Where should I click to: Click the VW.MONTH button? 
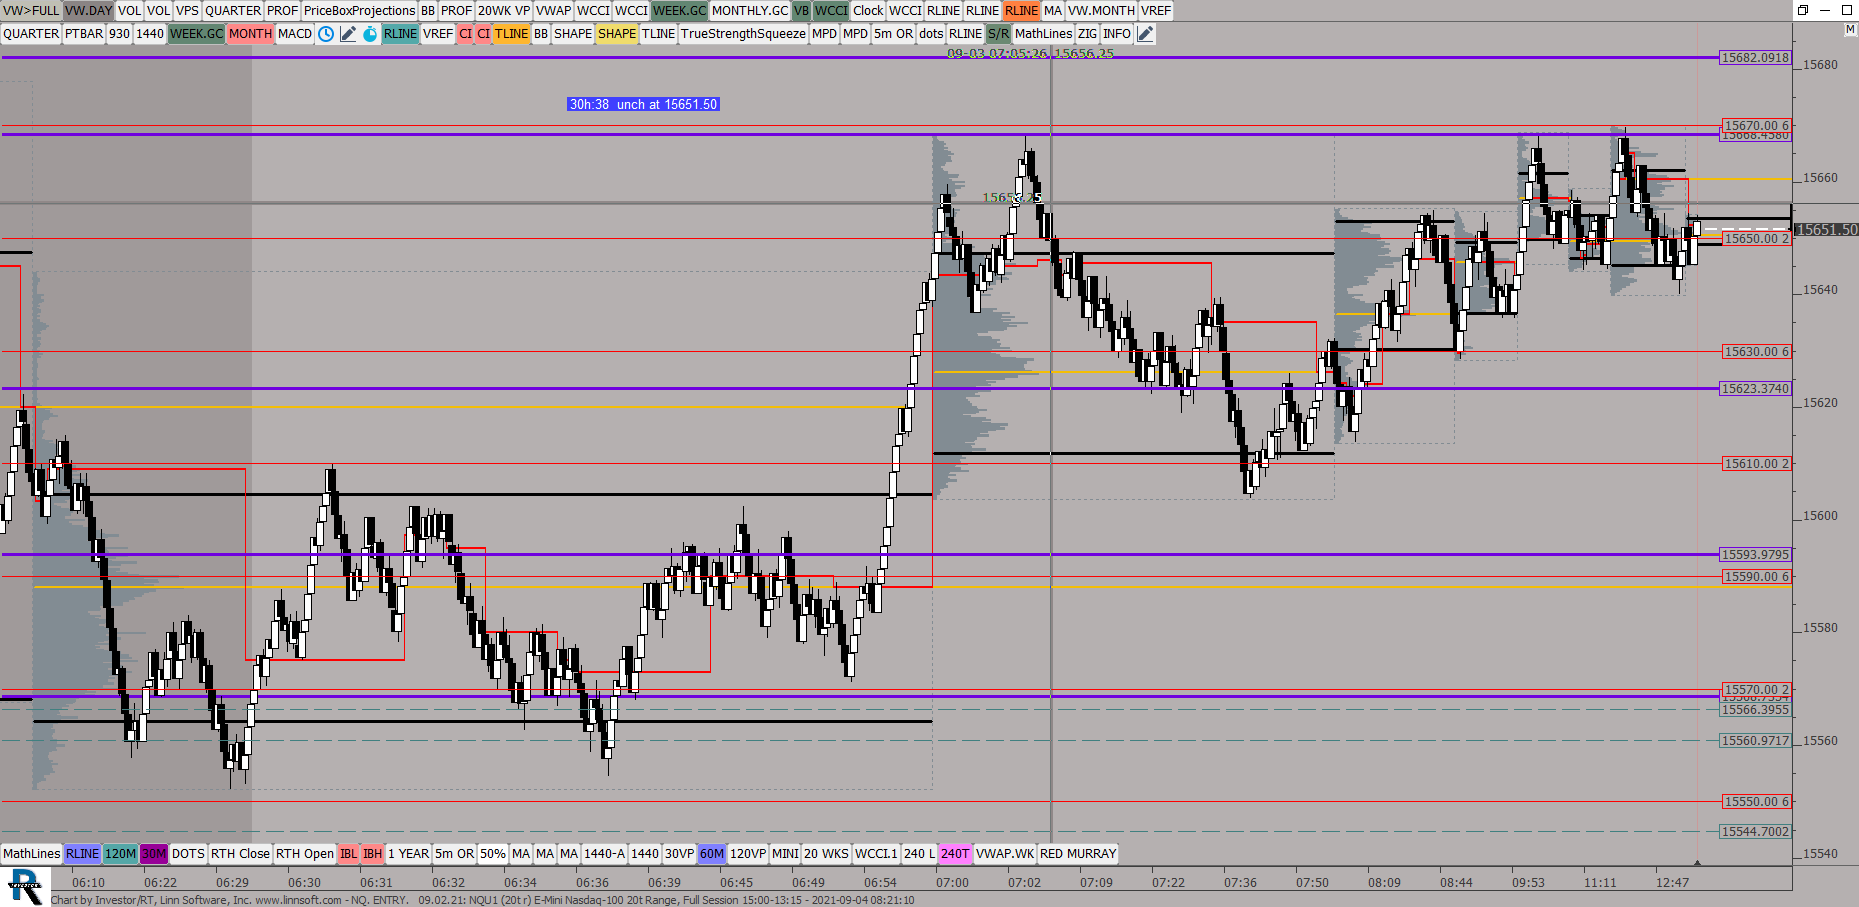1101,11
